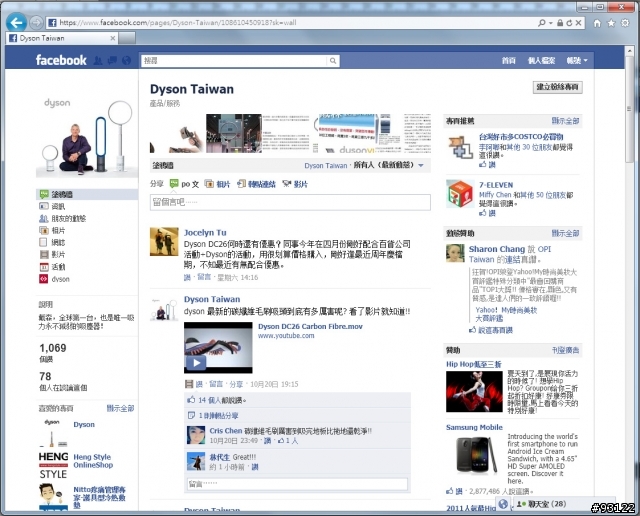The image size is (640, 516).
Task: Click the lock security icon in address bar
Action: click(560, 23)
